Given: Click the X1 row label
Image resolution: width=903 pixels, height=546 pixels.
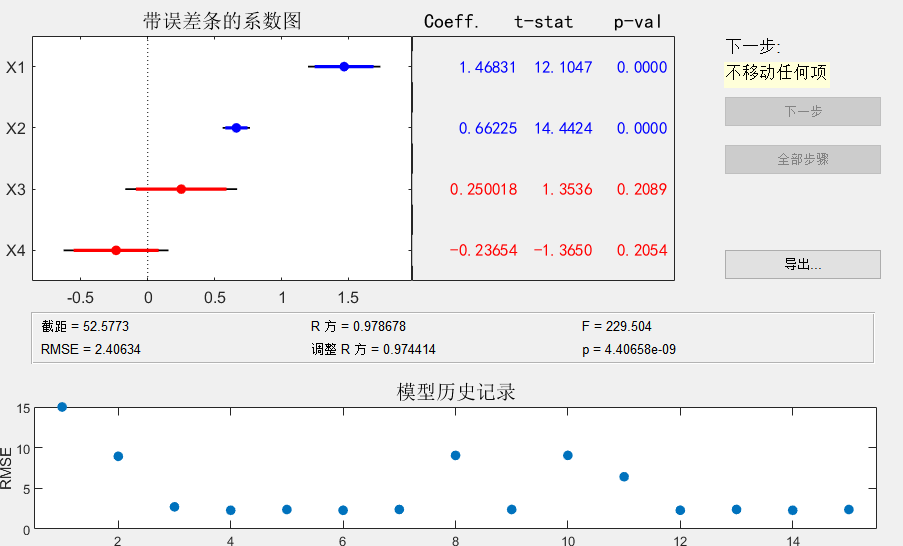Looking at the screenshot, I should 16,67.
